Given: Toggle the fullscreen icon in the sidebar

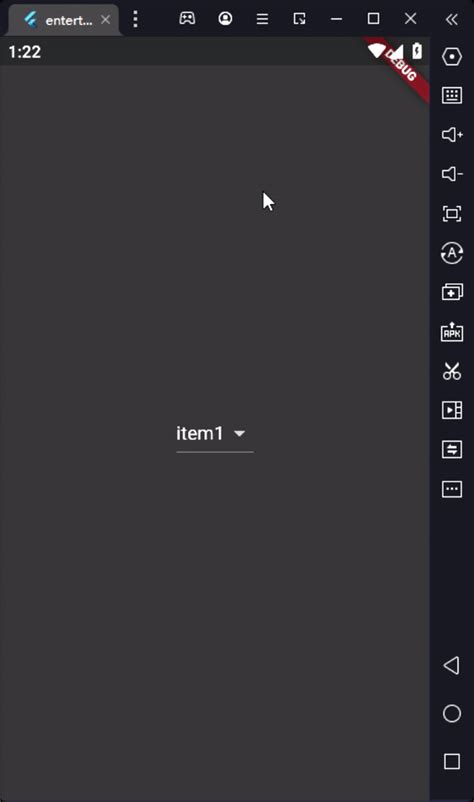Looking at the screenshot, I should [x=452, y=213].
